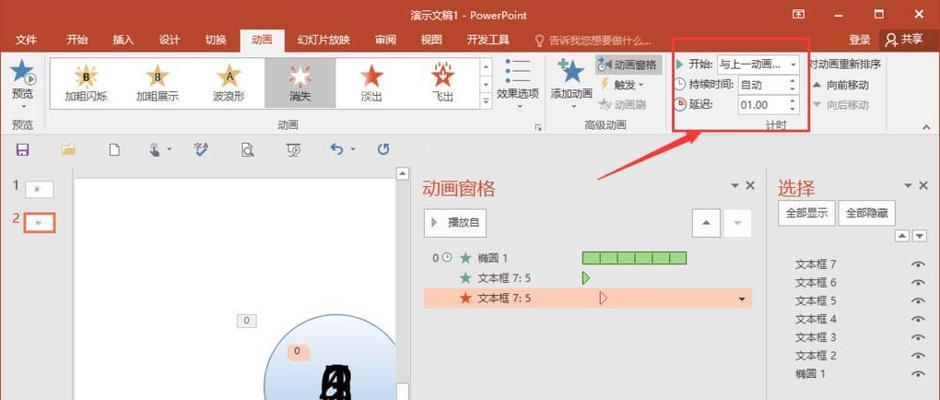Open the 文件 file menu
This screenshot has height=400, width=940.
click(26, 40)
